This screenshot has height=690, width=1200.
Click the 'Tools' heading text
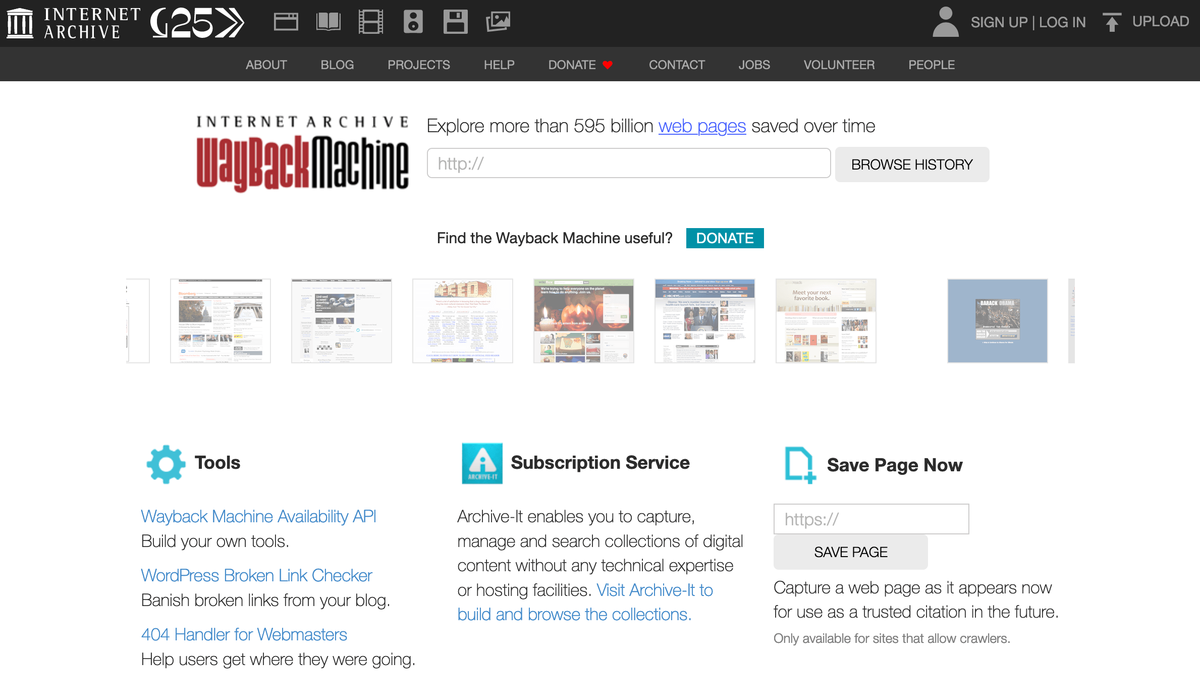(x=218, y=463)
